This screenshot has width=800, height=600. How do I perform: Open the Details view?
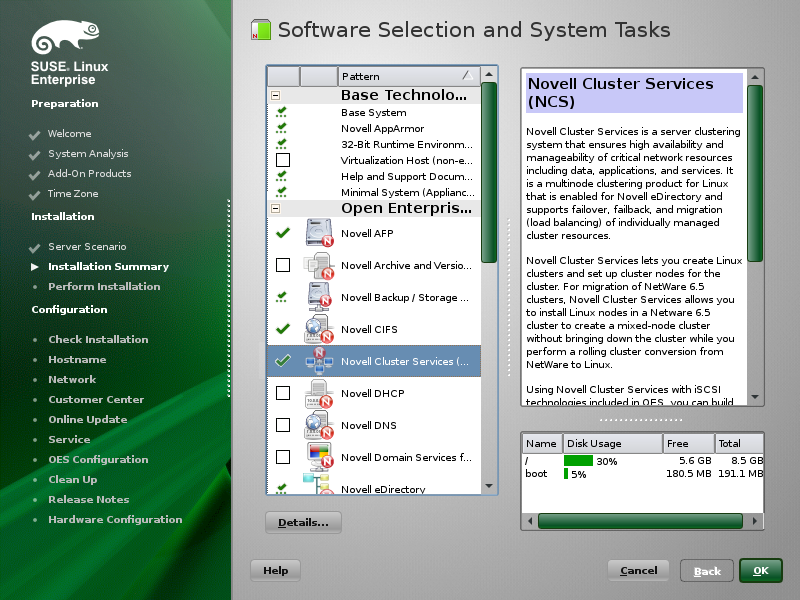point(303,522)
